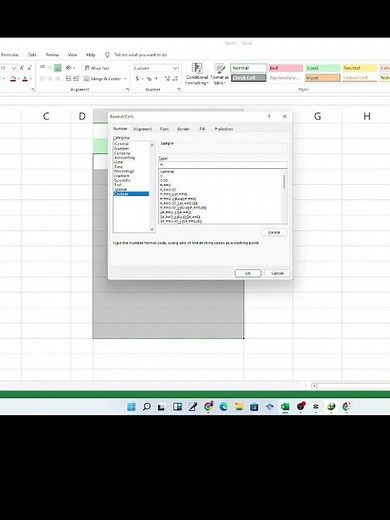Expand Number group dialog launcher
The height and width of the screenshot is (520, 390).
[x=179, y=89]
